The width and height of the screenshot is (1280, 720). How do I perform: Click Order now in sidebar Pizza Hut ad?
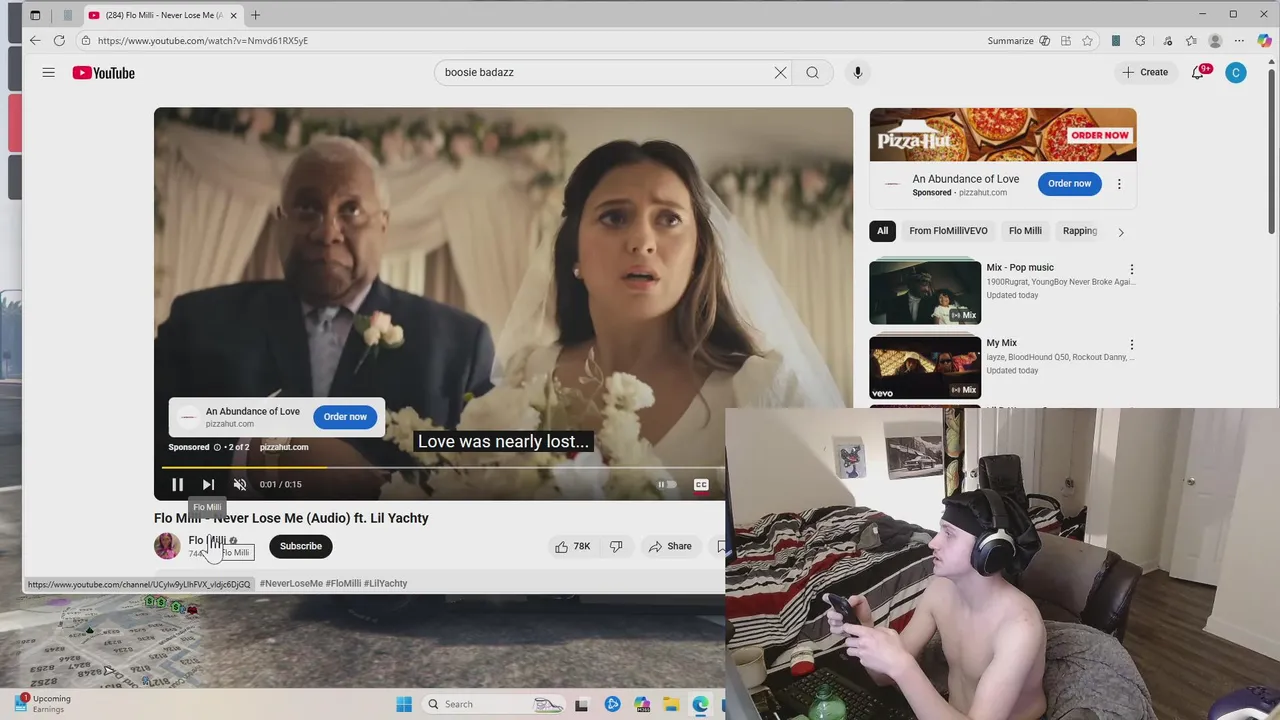(1069, 183)
